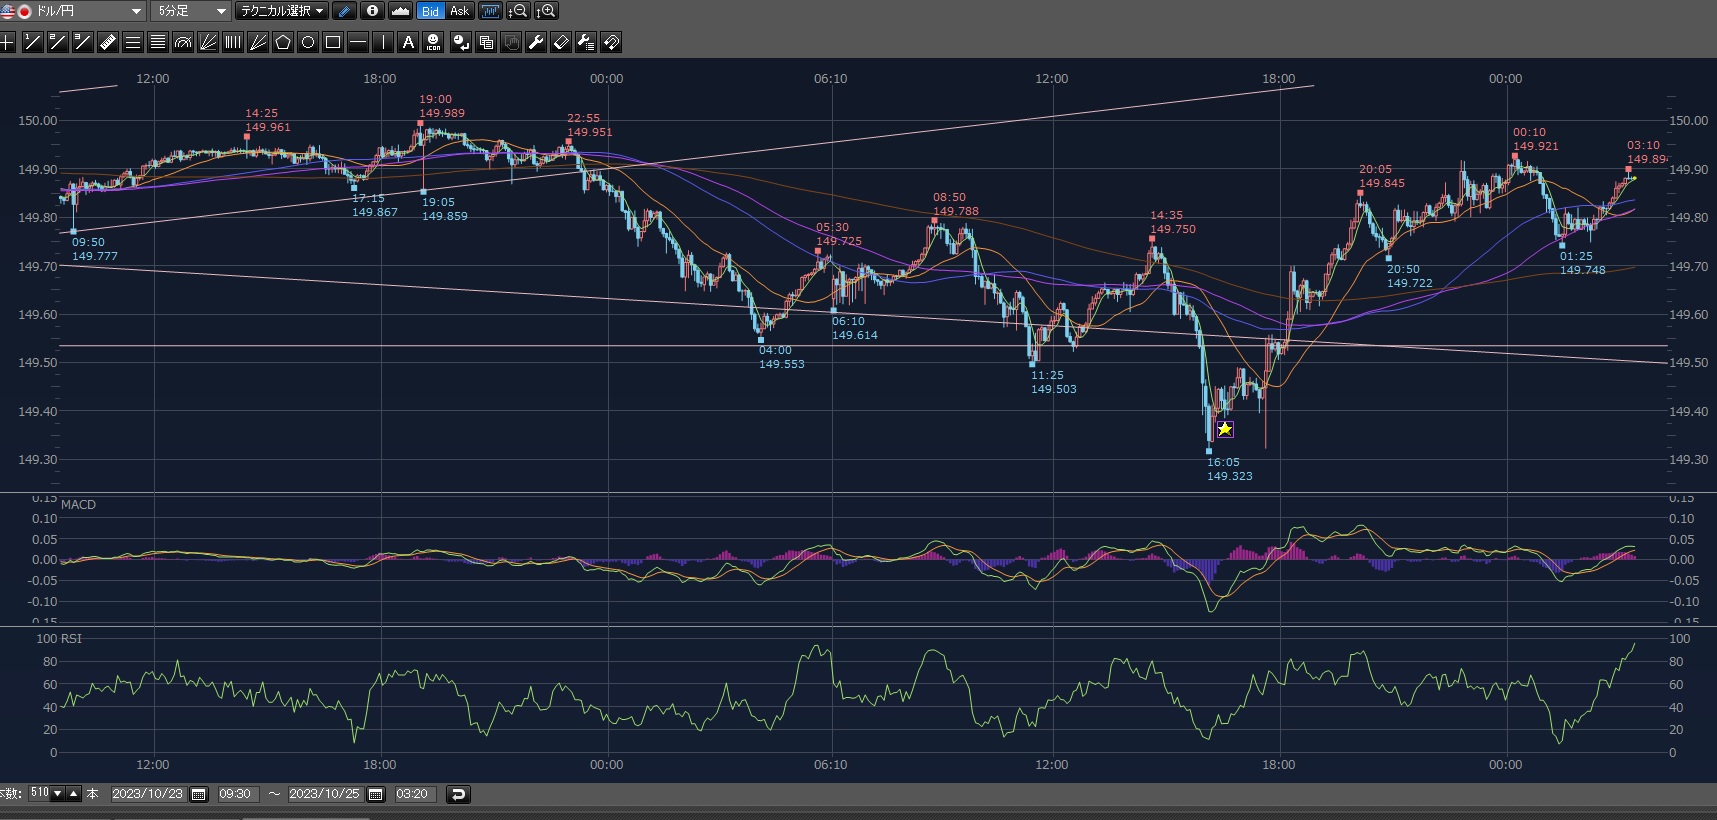Select the pentagon shape drawing tool
Viewport: 1717px width, 820px height.
click(283, 42)
